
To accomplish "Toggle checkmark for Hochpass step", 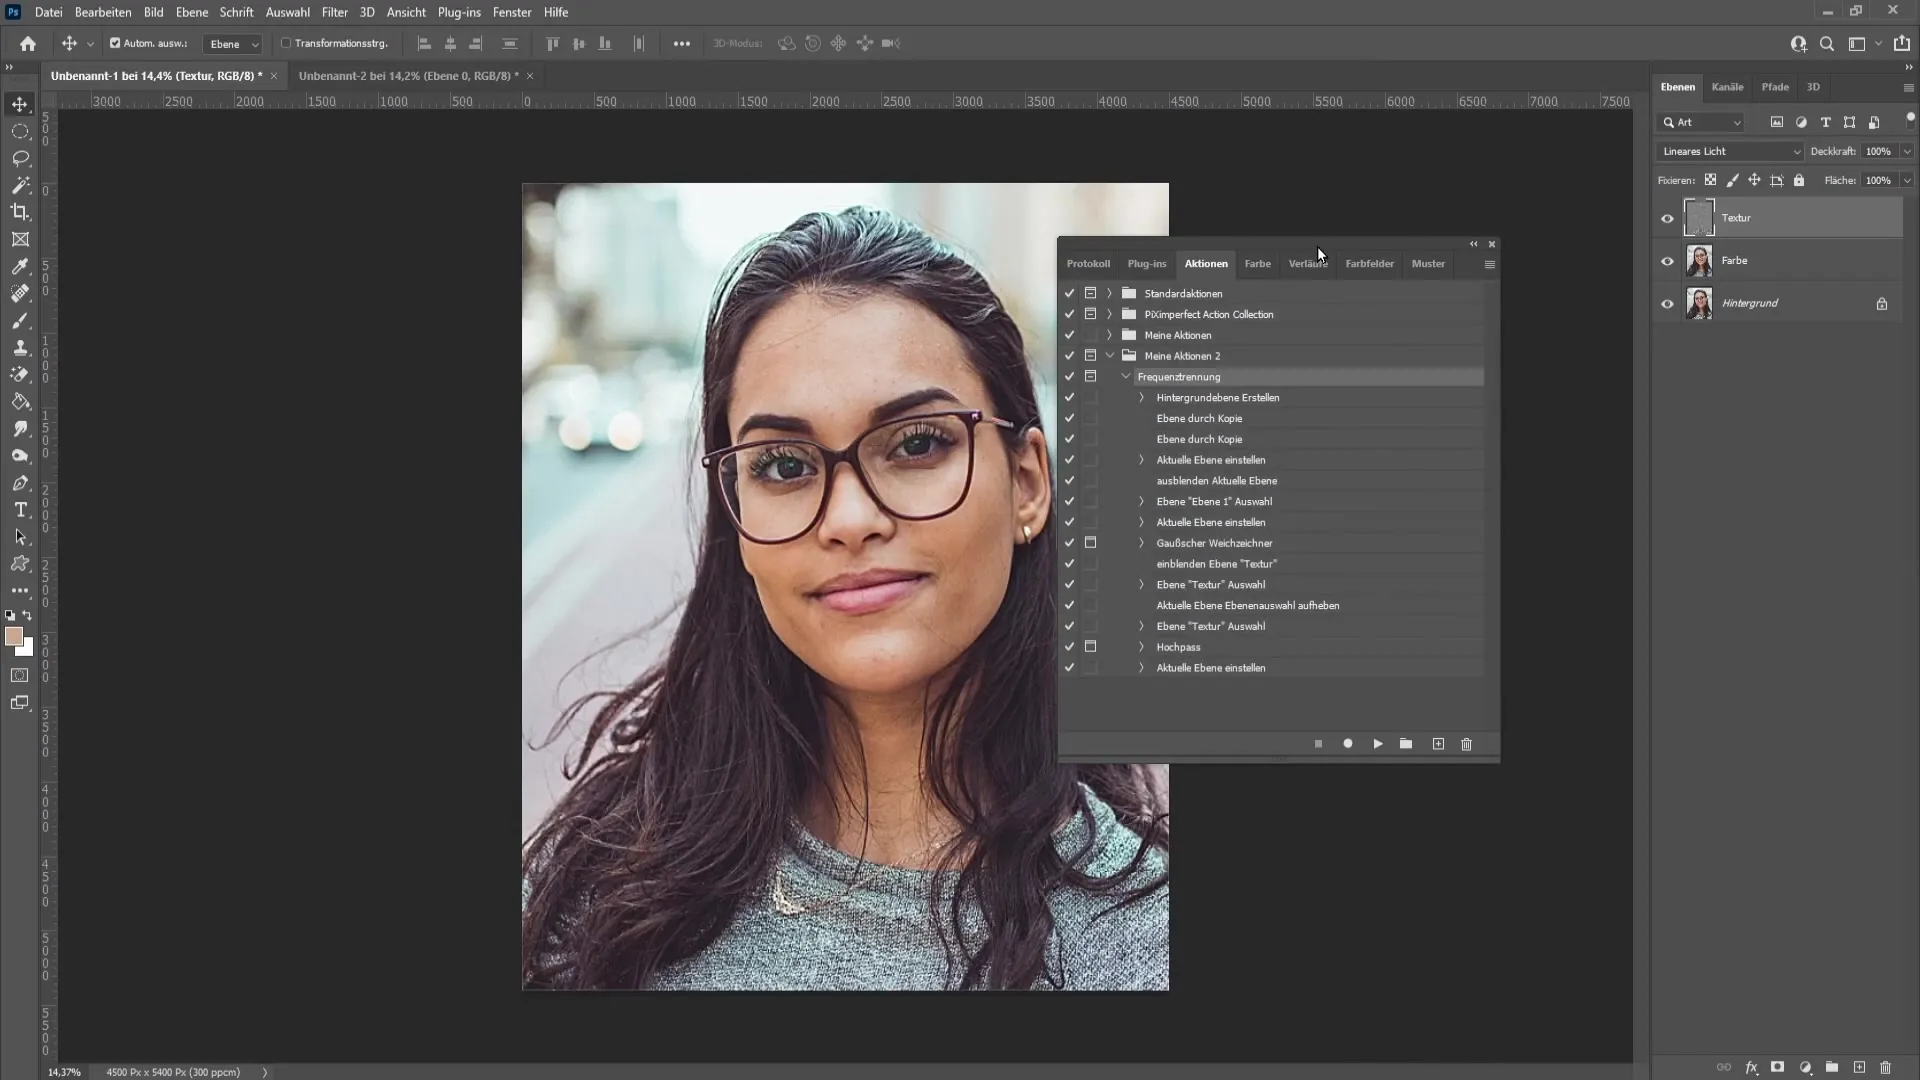I will [1069, 647].
